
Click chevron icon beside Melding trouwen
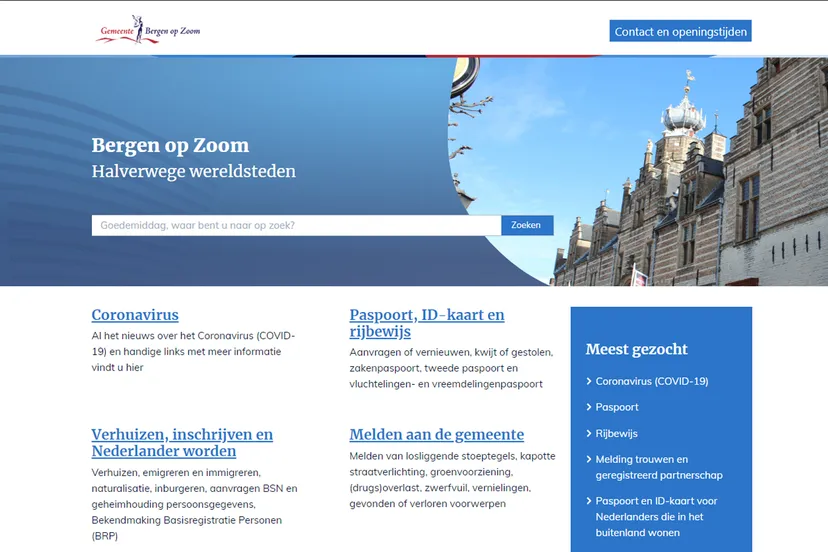pyautogui.click(x=589, y=459)
